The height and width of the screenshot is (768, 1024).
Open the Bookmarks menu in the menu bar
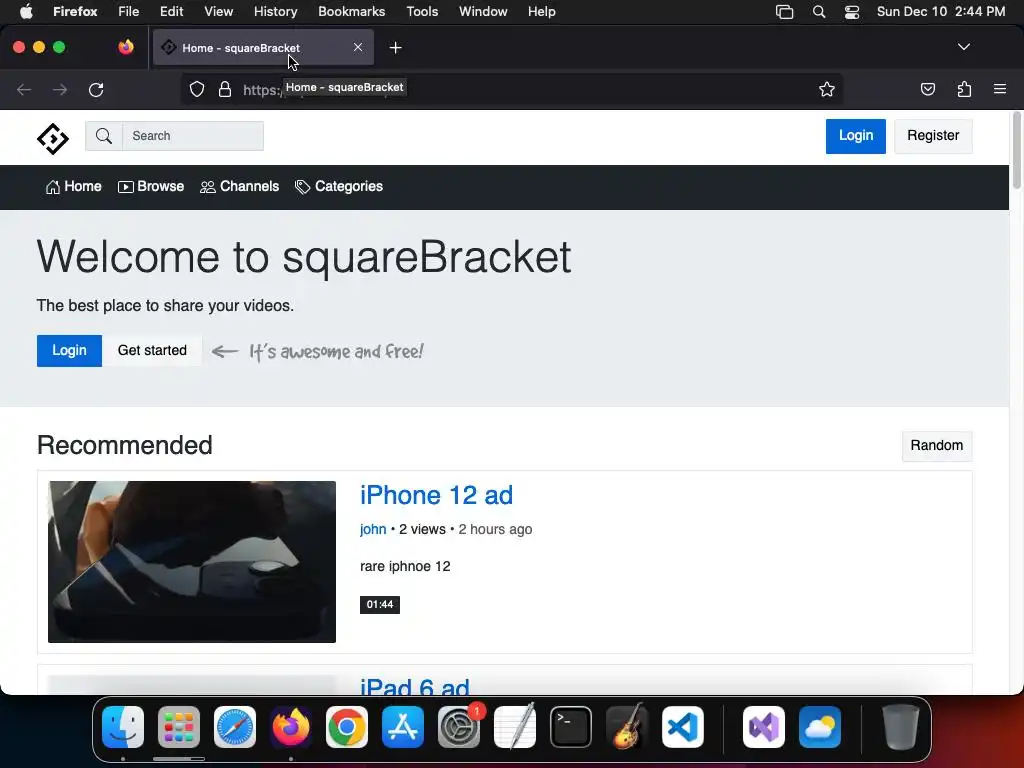coord(351,12)
